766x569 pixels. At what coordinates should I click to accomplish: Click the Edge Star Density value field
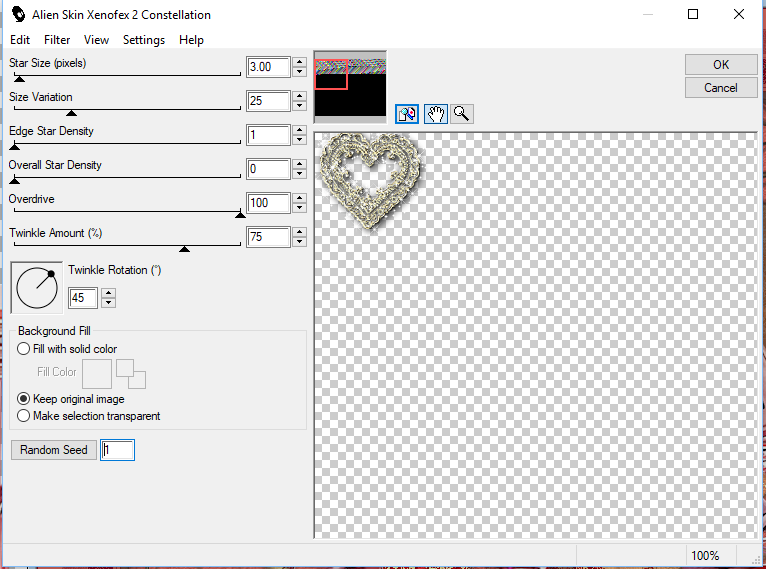tap(268, 135)
